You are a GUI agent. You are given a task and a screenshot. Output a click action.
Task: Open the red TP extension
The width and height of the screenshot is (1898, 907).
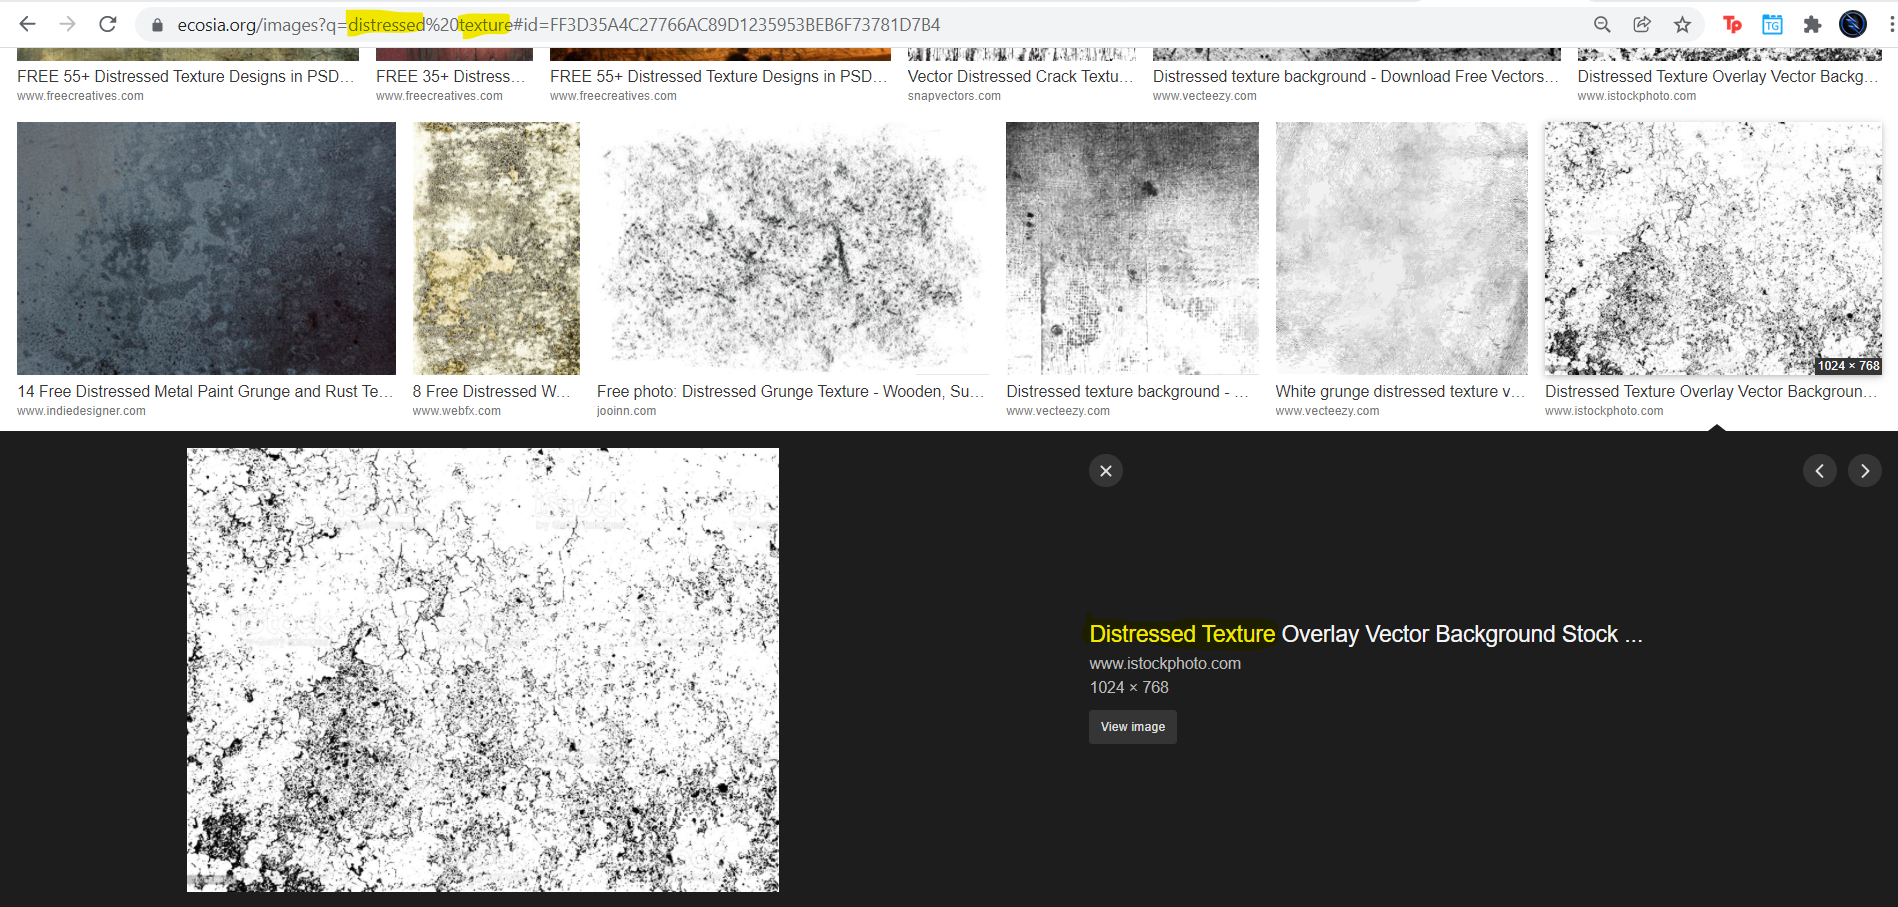(1732, 24)
